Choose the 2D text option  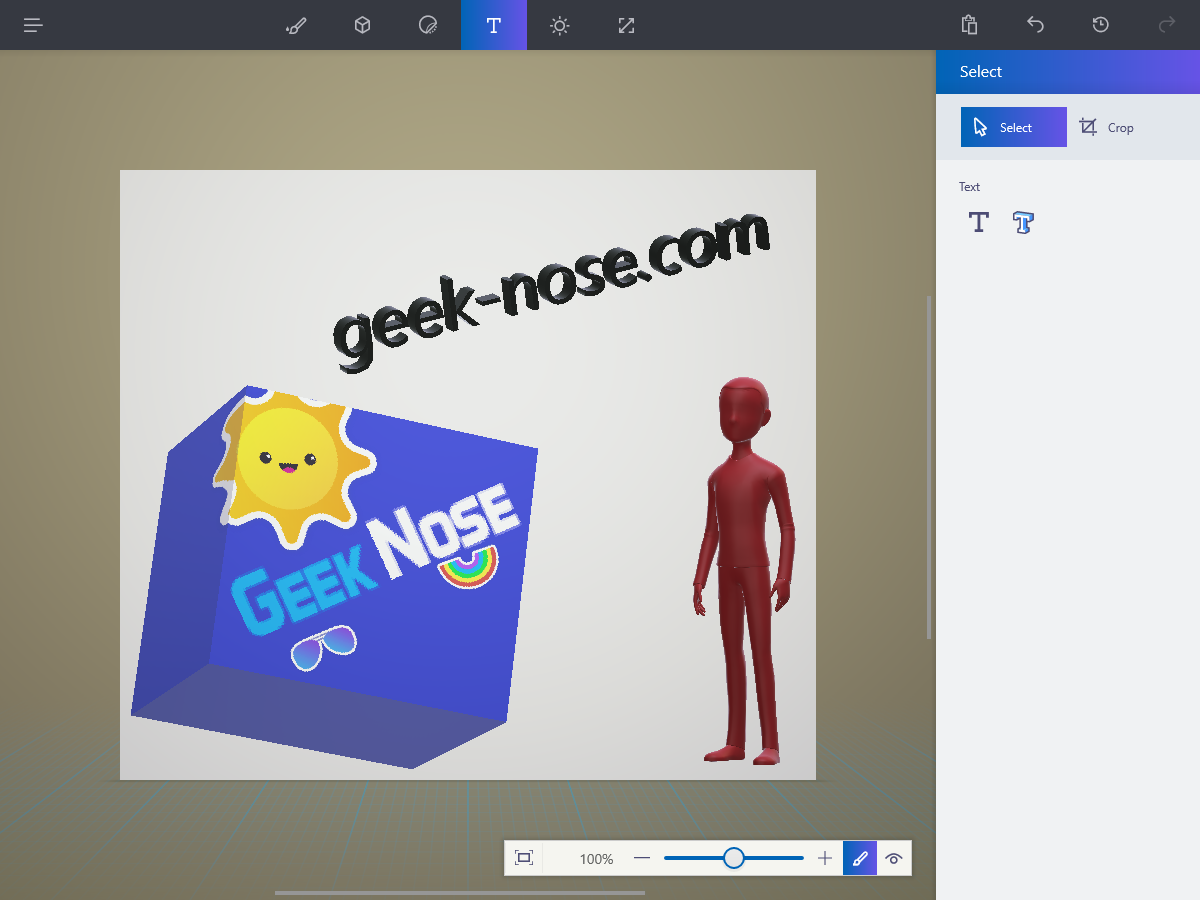(x=979, y=222)
